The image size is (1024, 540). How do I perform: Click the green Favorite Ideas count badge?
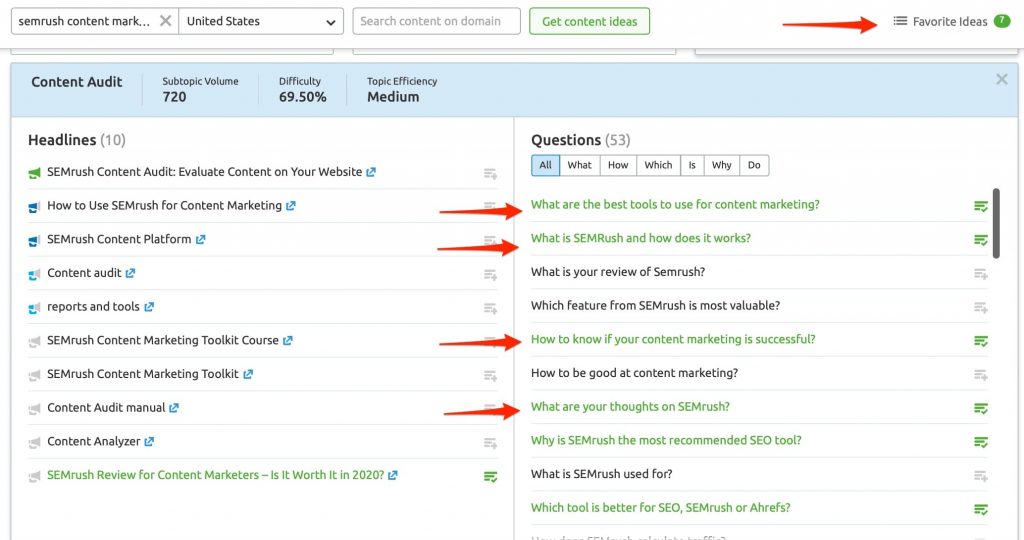point(1002,21)
